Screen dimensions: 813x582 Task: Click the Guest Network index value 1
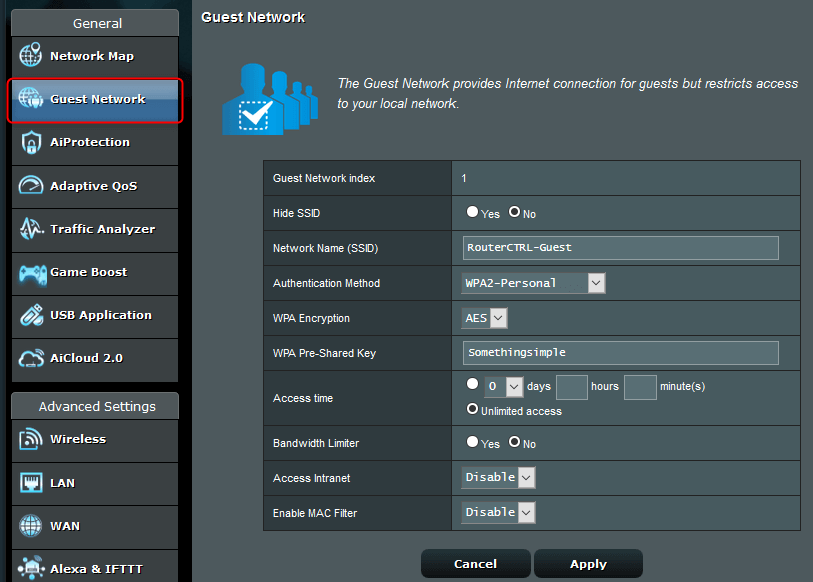click(464, 178)
